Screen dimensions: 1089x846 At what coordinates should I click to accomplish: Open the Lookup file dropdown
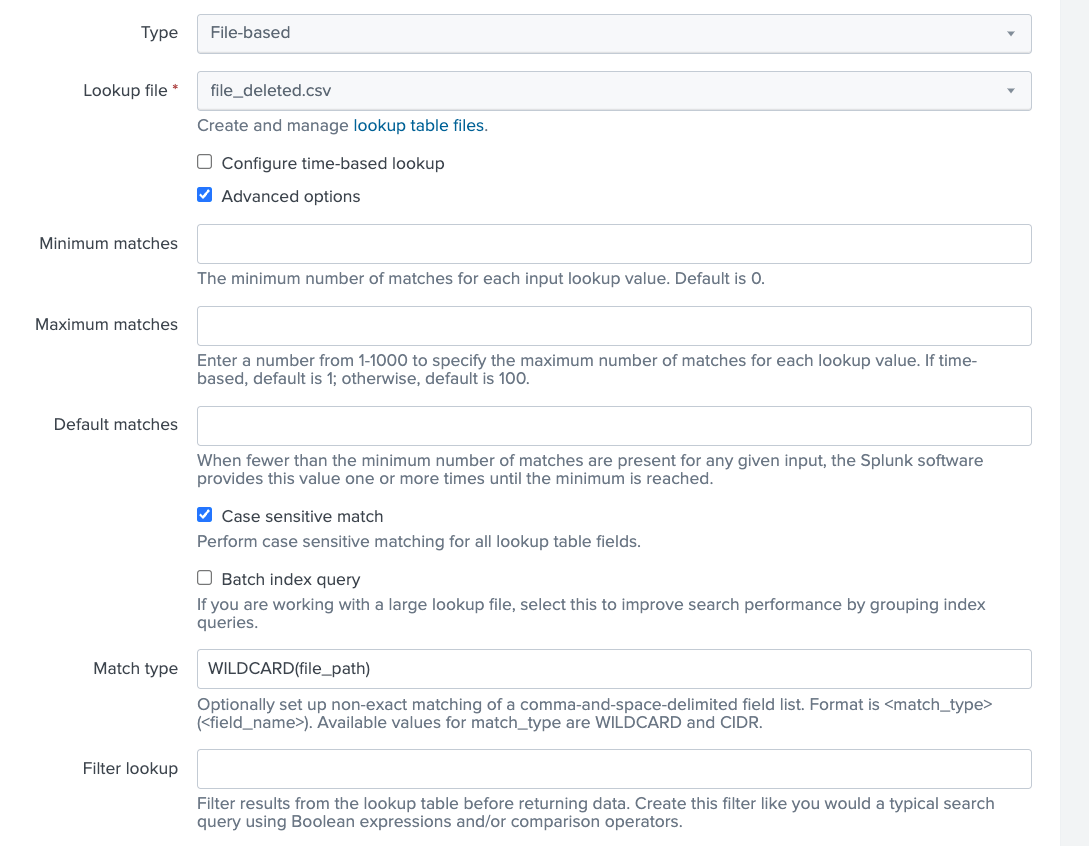(614, 90)
